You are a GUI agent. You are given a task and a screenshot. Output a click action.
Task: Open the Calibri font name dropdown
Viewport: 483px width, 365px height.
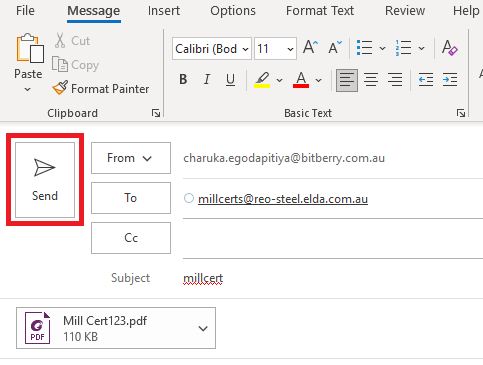click(x=212, y=49)
